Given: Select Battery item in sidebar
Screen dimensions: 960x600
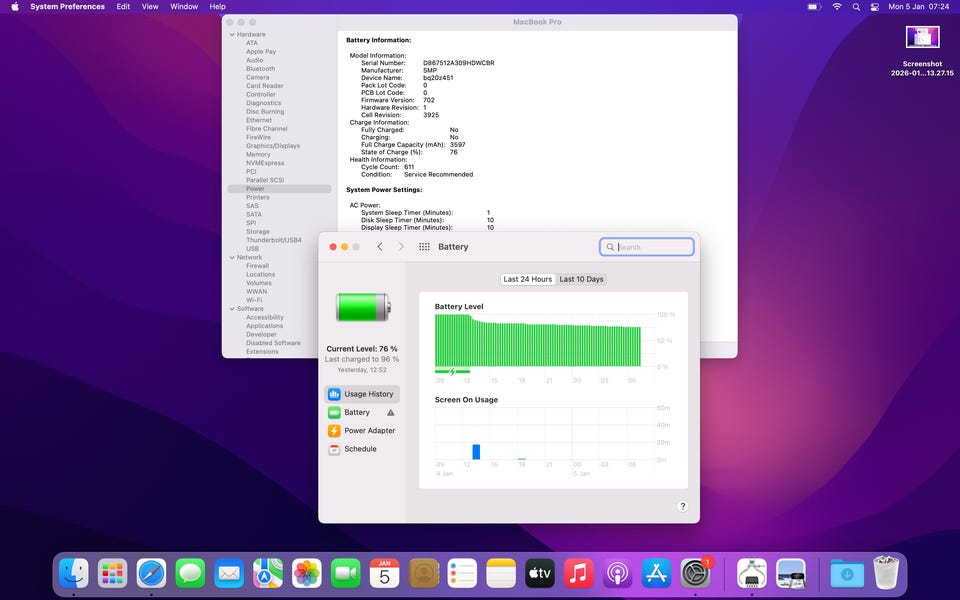Looking at the screenshot, I should (357, 412).
